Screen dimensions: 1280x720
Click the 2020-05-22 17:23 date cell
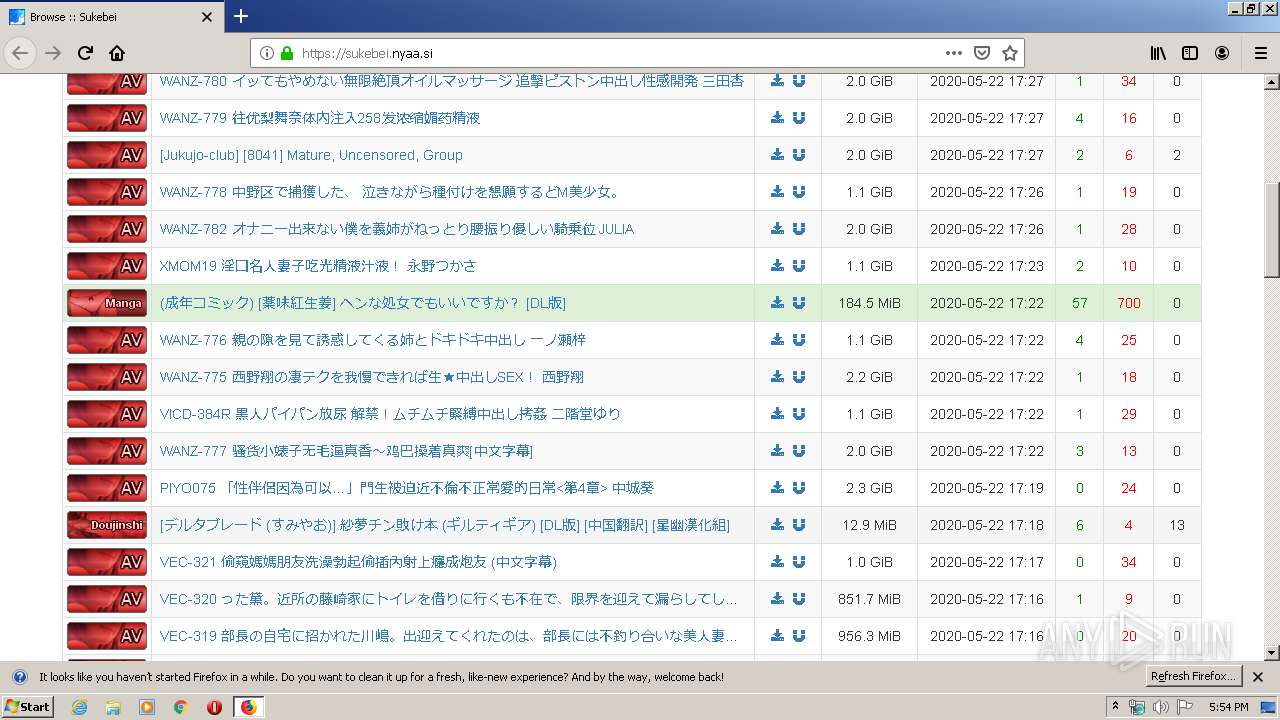tap(986, 266)
